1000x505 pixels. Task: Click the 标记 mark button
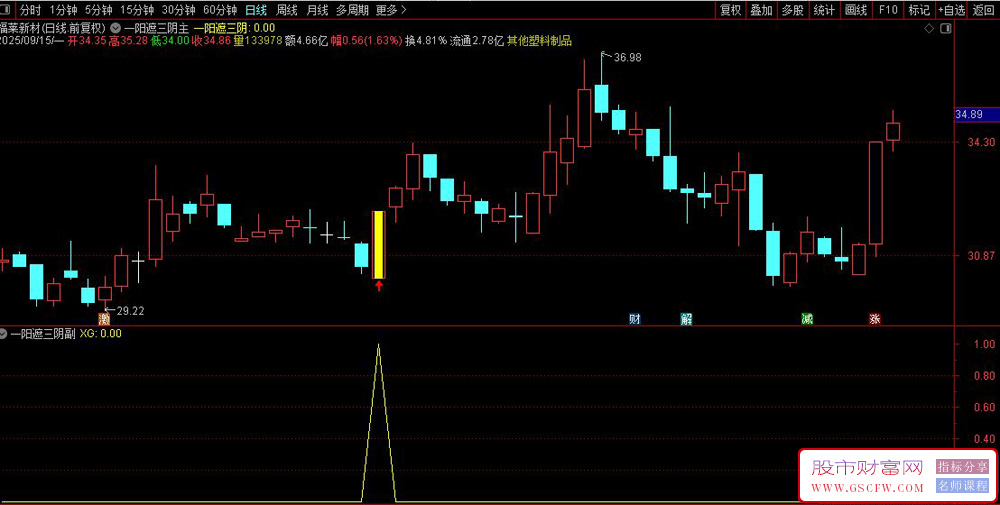(x=919, y=10)
